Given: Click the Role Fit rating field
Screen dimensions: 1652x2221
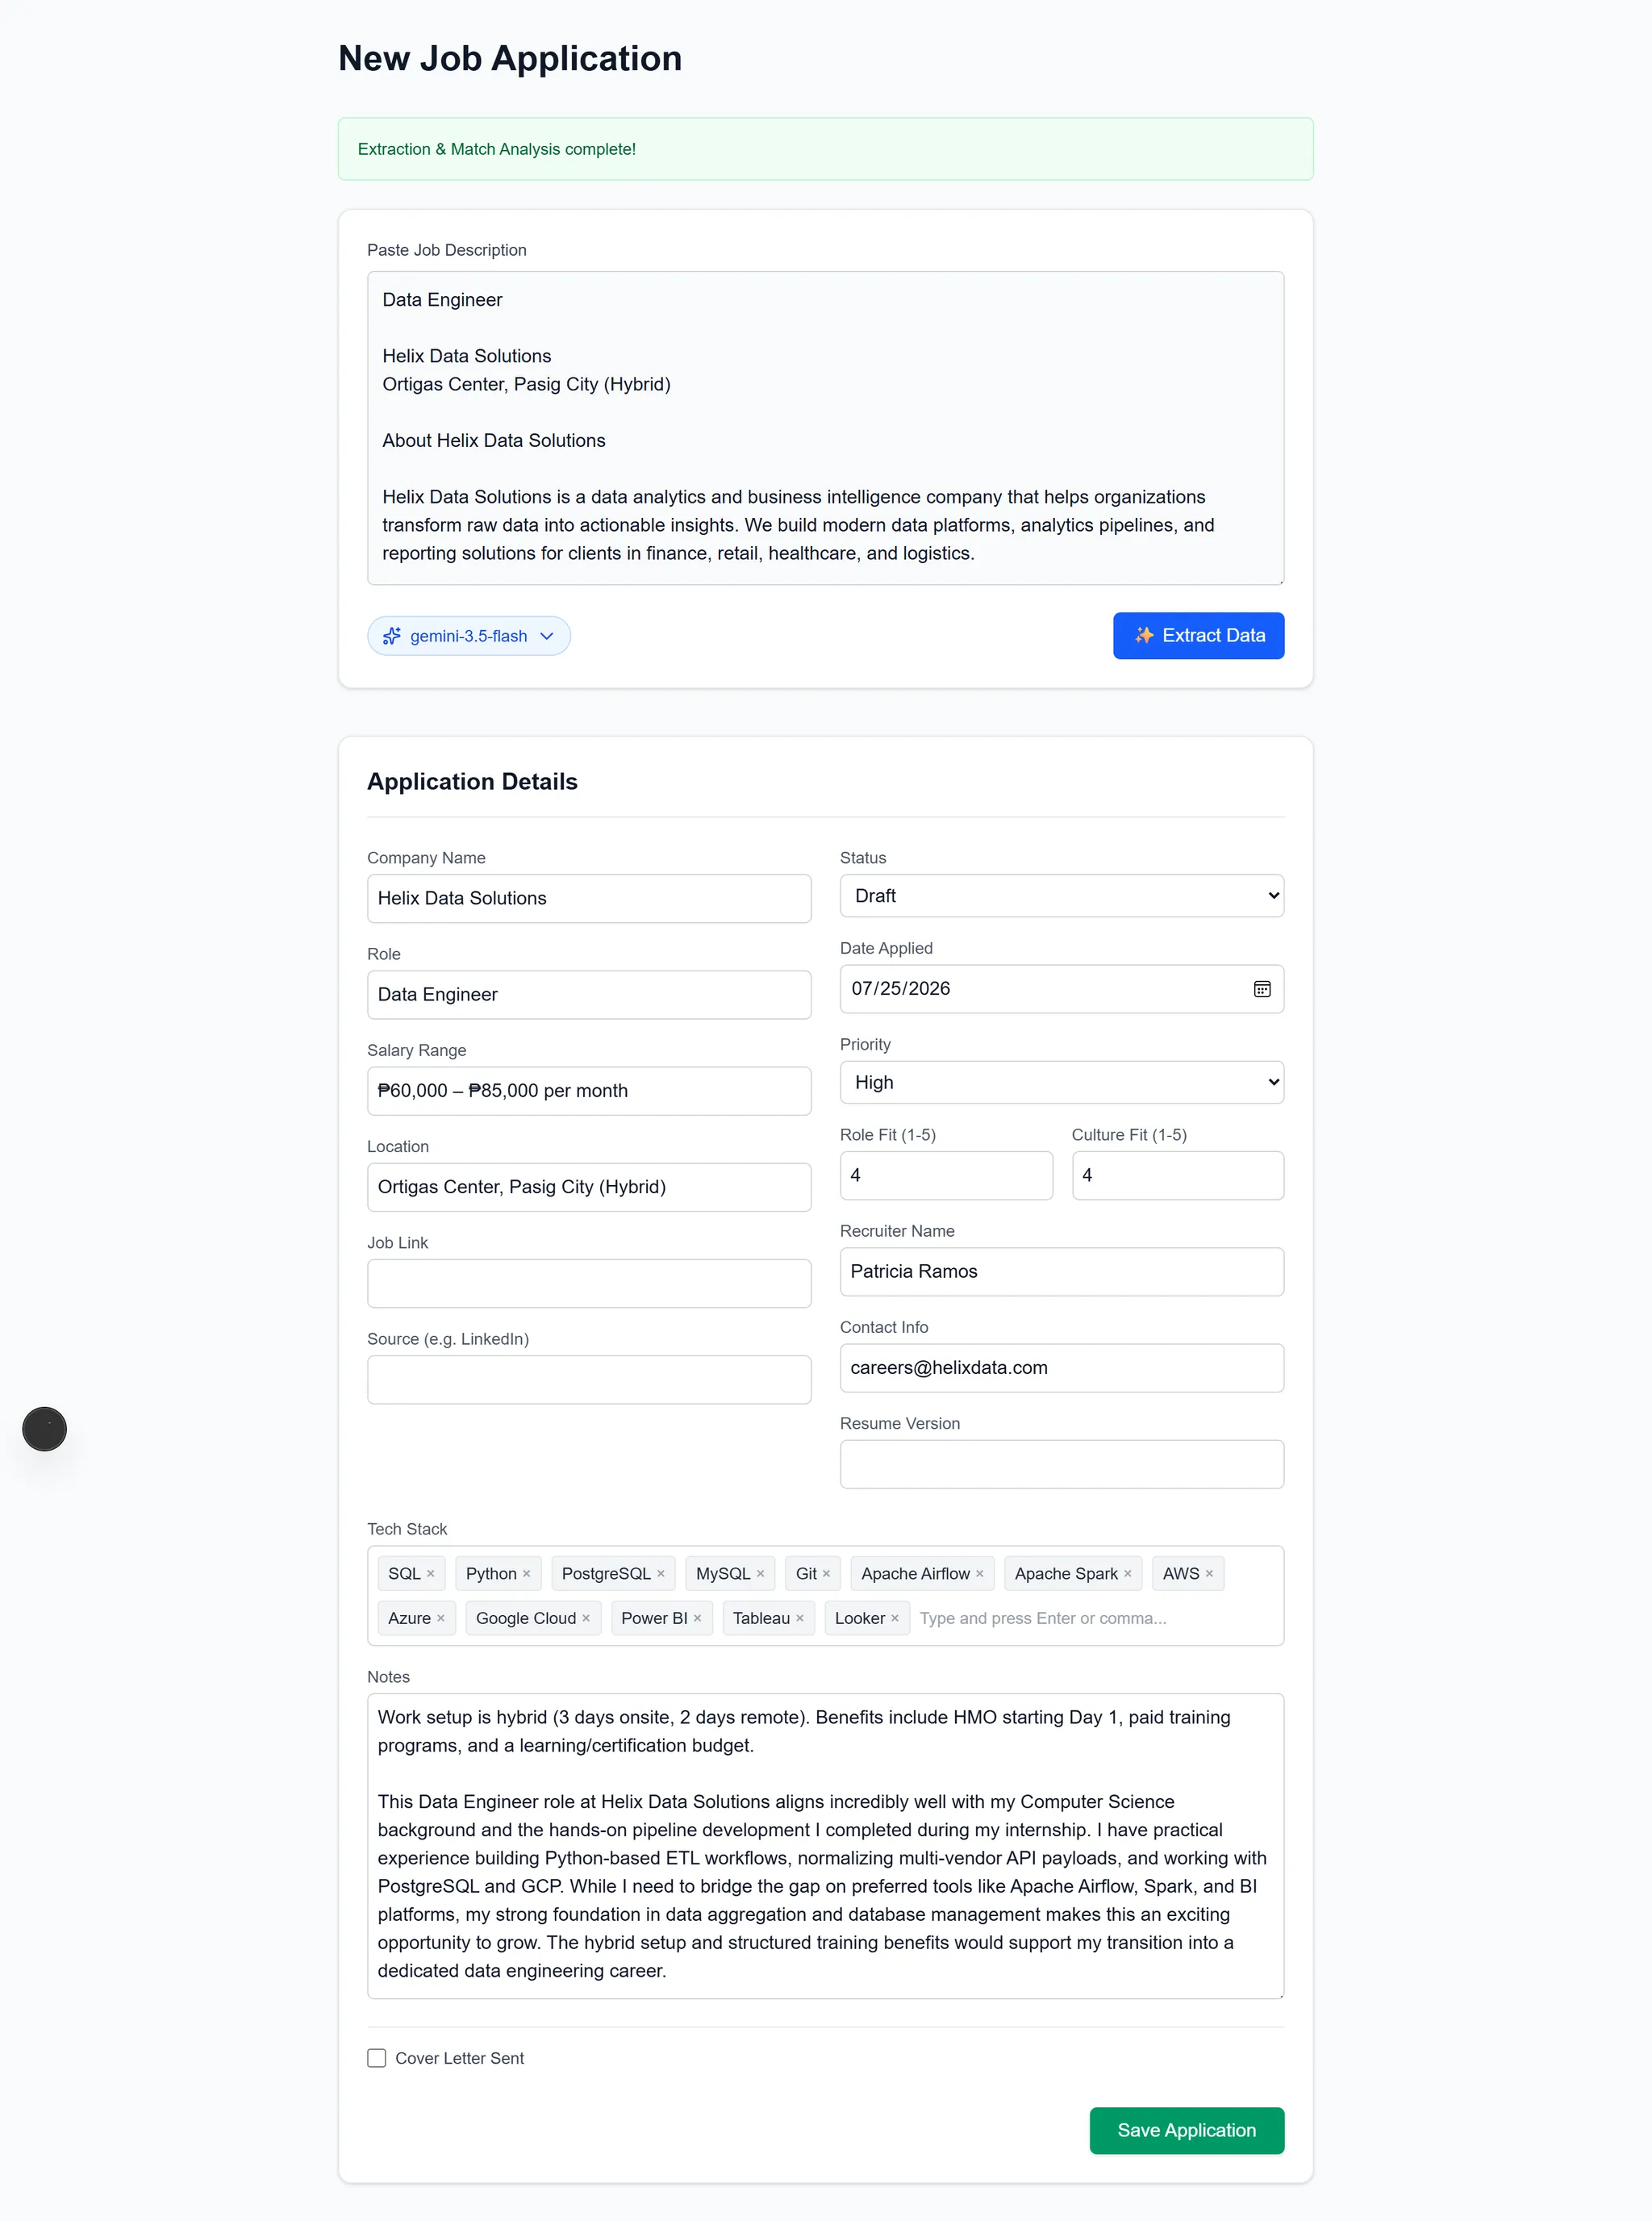Looking at the screenshot, I should [946, 1175].
